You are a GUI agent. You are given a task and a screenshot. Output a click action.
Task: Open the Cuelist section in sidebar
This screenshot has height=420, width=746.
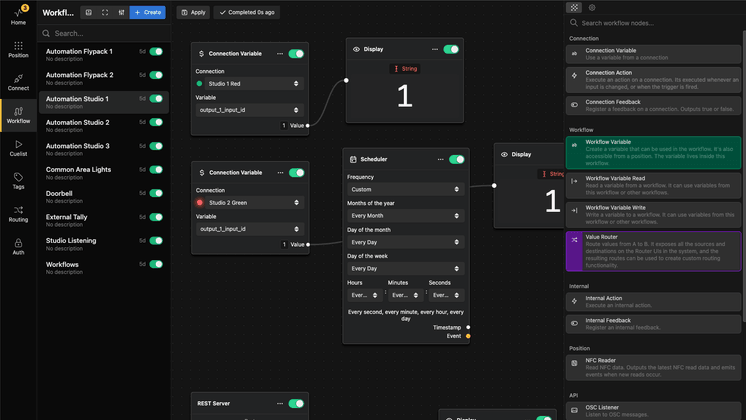coord(18,148)
